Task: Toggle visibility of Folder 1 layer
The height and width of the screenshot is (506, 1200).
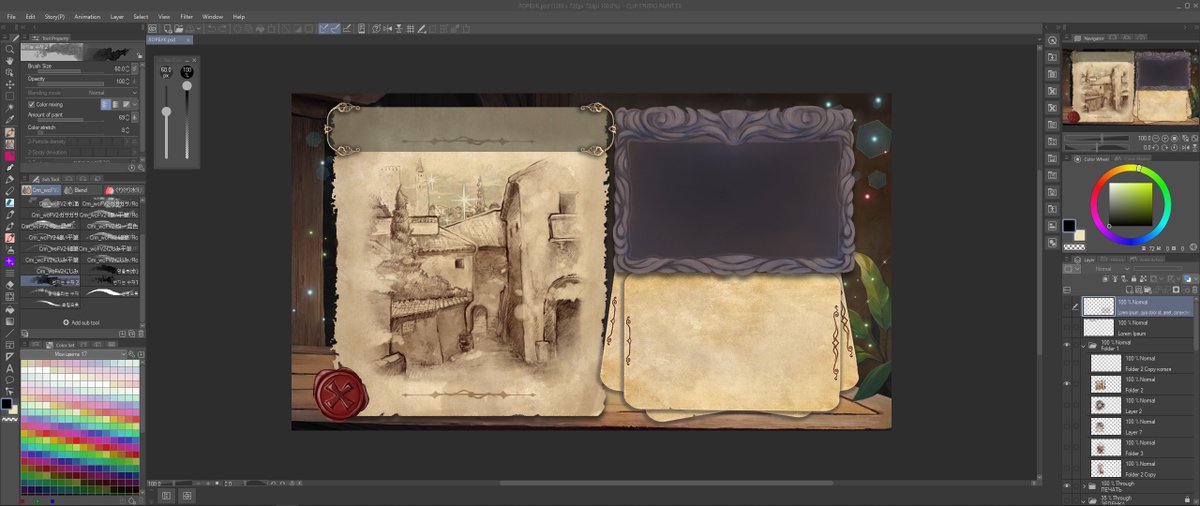Action: click(1067, 345)
